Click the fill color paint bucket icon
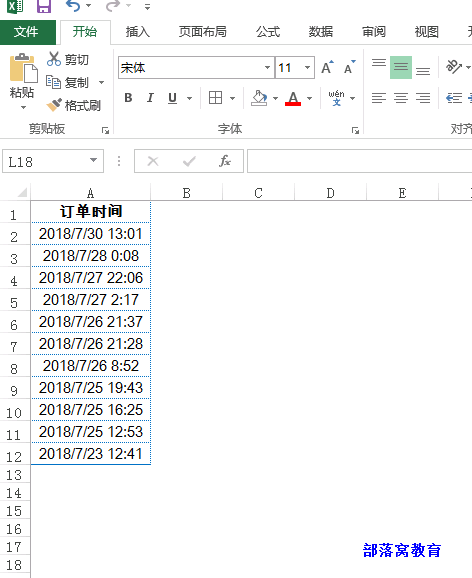 tap(259, 98)
